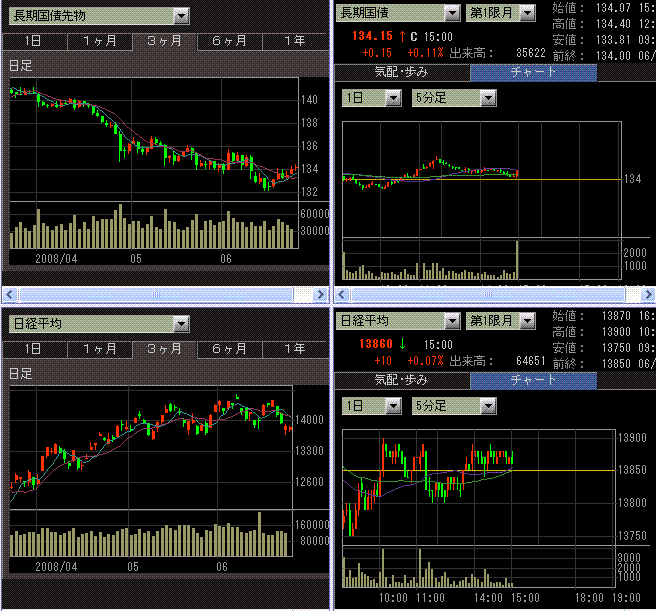Screen dimensions: 656x611
Task: Click right scroll arrow under 長期国債 intraday chart
Action: (648, 294)
